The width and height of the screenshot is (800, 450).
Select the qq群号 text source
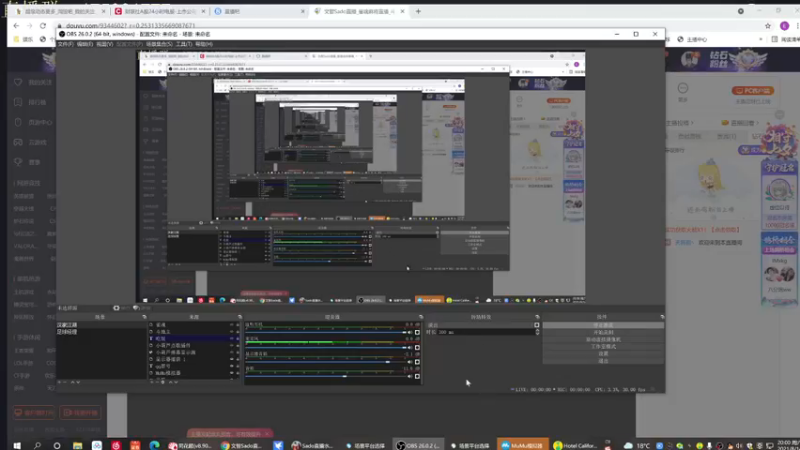click(x=163, y=366)
